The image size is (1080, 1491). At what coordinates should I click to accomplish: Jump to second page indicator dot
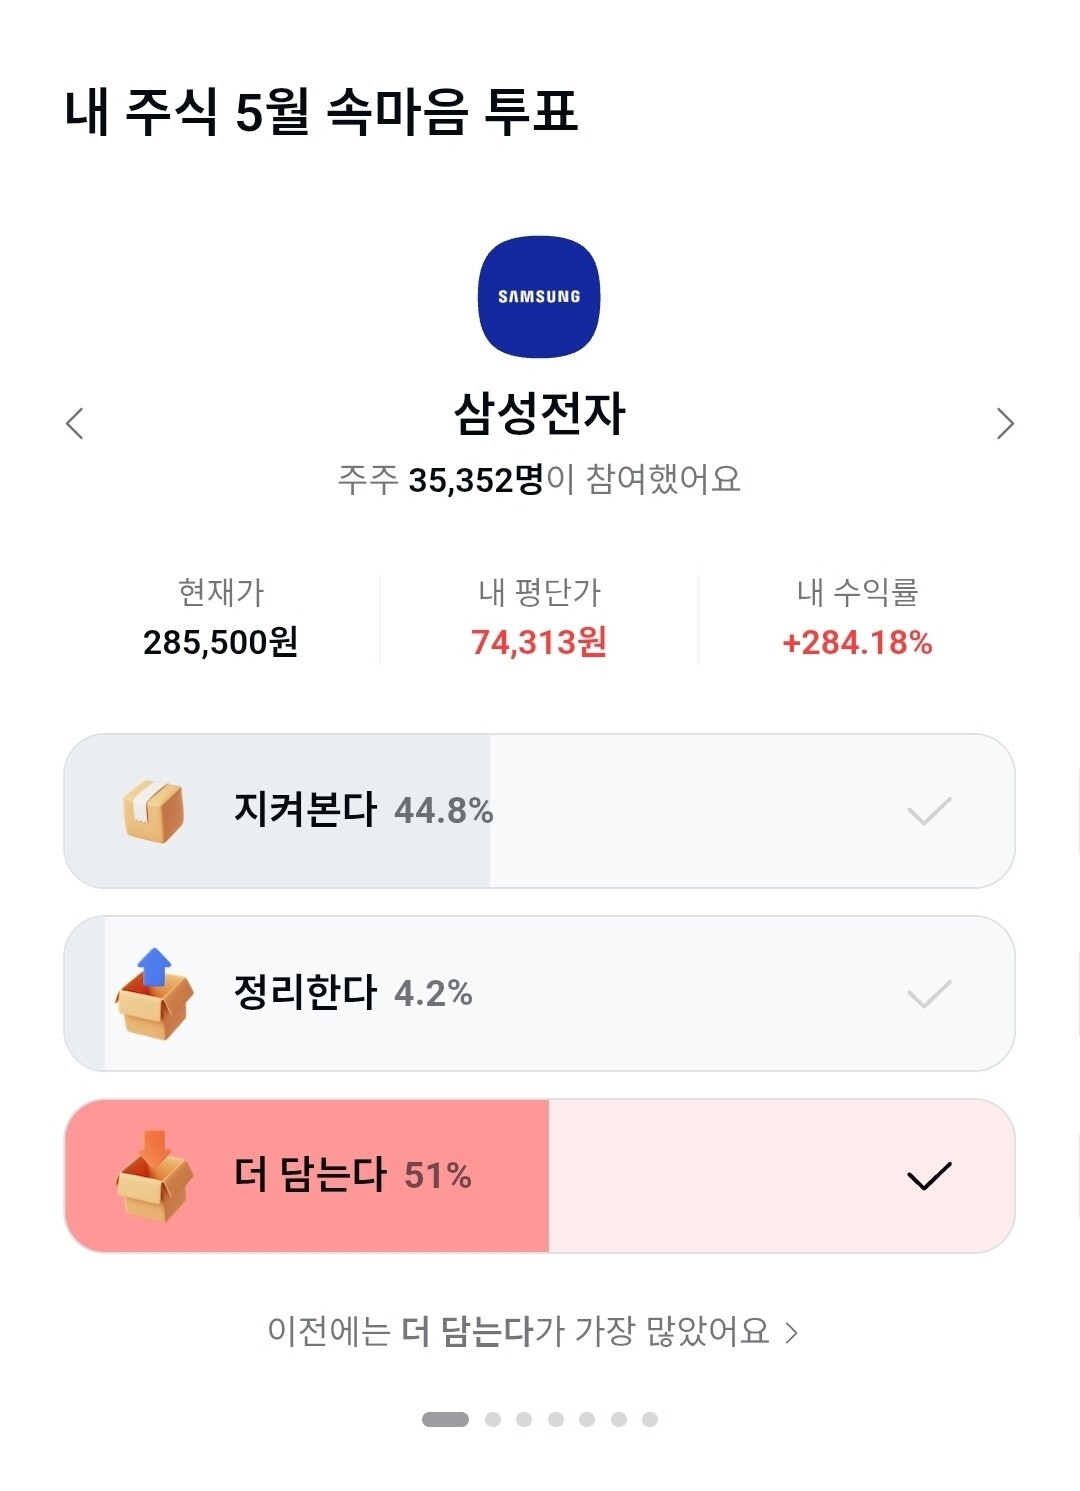pyautogui.click(x=493, y=1419)
